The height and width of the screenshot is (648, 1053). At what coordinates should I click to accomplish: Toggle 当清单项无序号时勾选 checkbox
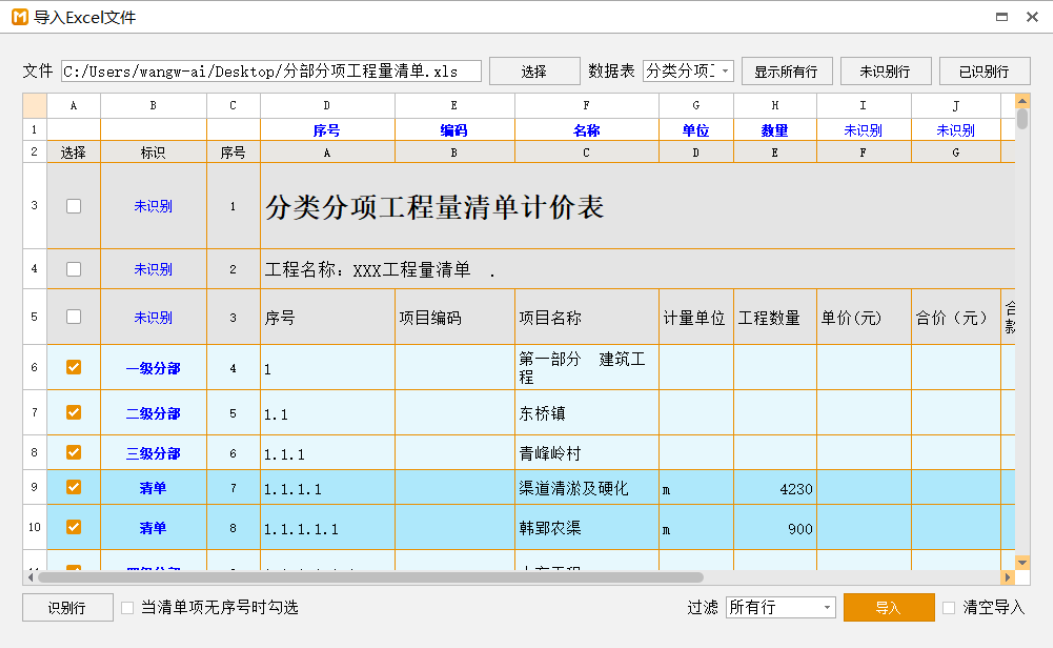point(127,607)
